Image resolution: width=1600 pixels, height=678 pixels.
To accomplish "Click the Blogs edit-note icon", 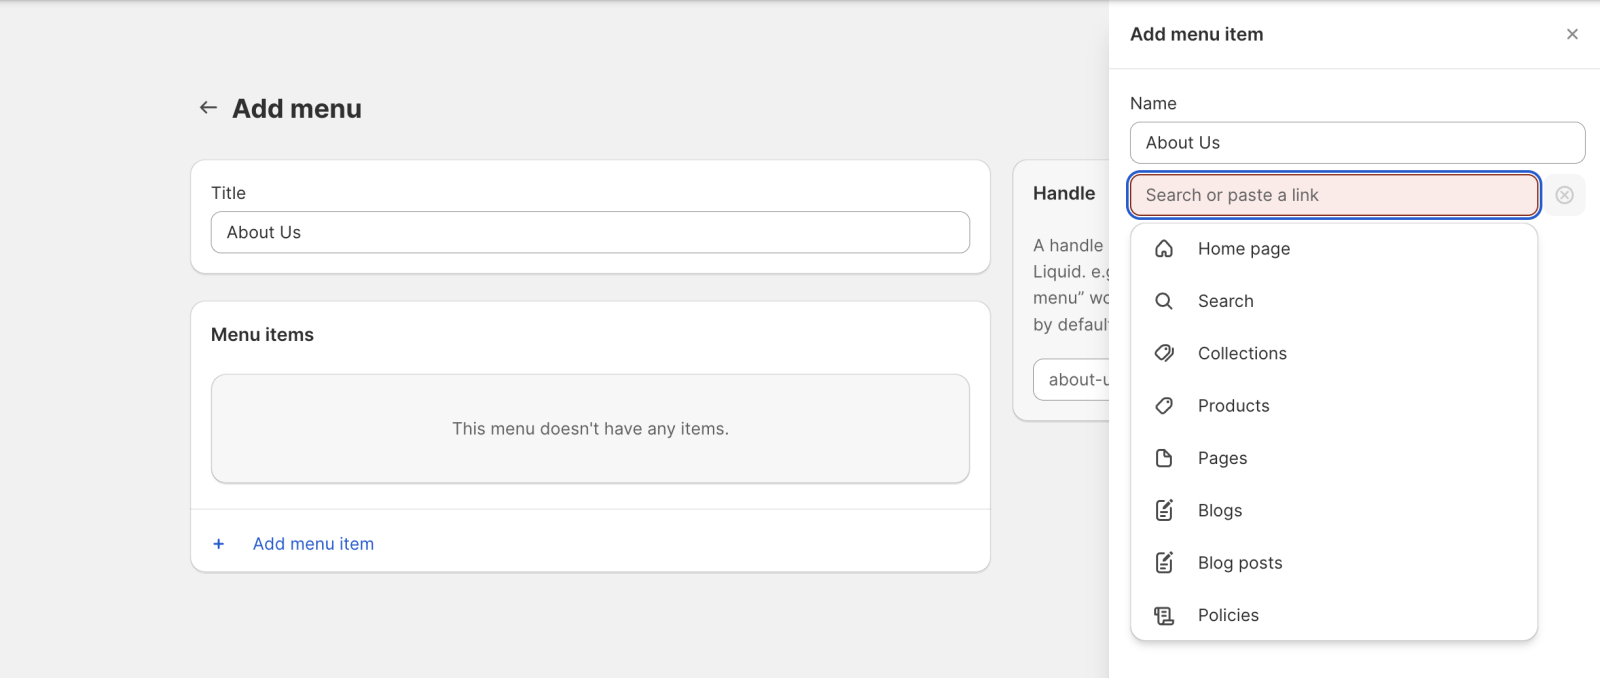I will (1164, 510).
